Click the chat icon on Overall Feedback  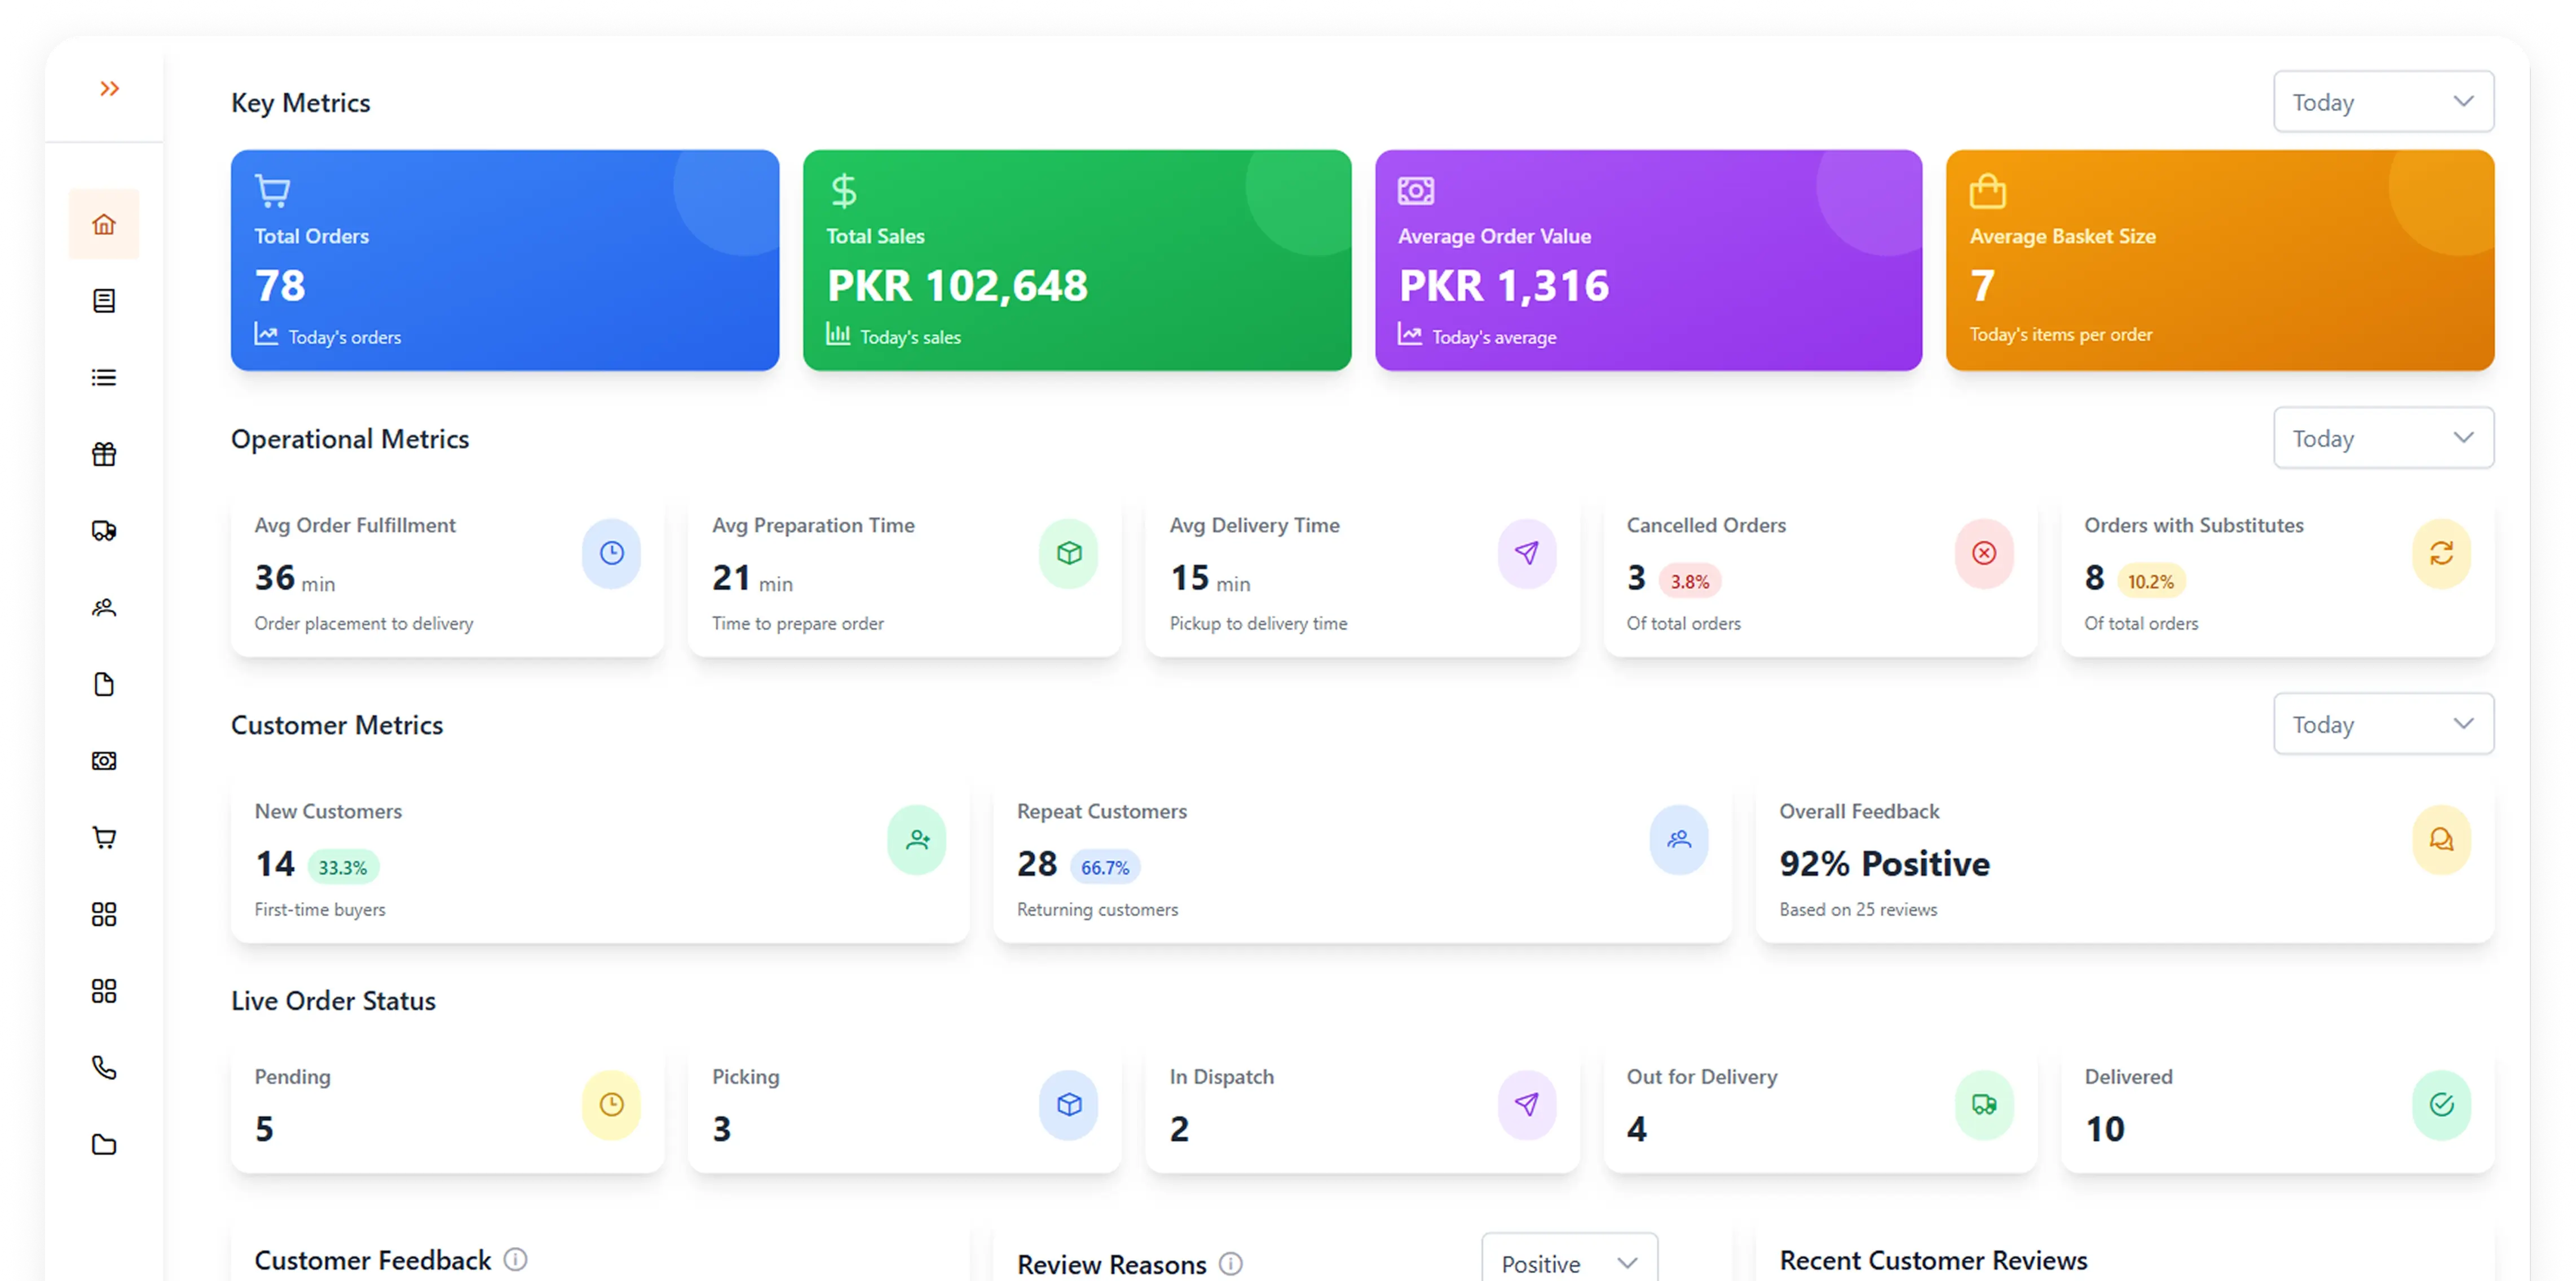(x=2442, y=840)
